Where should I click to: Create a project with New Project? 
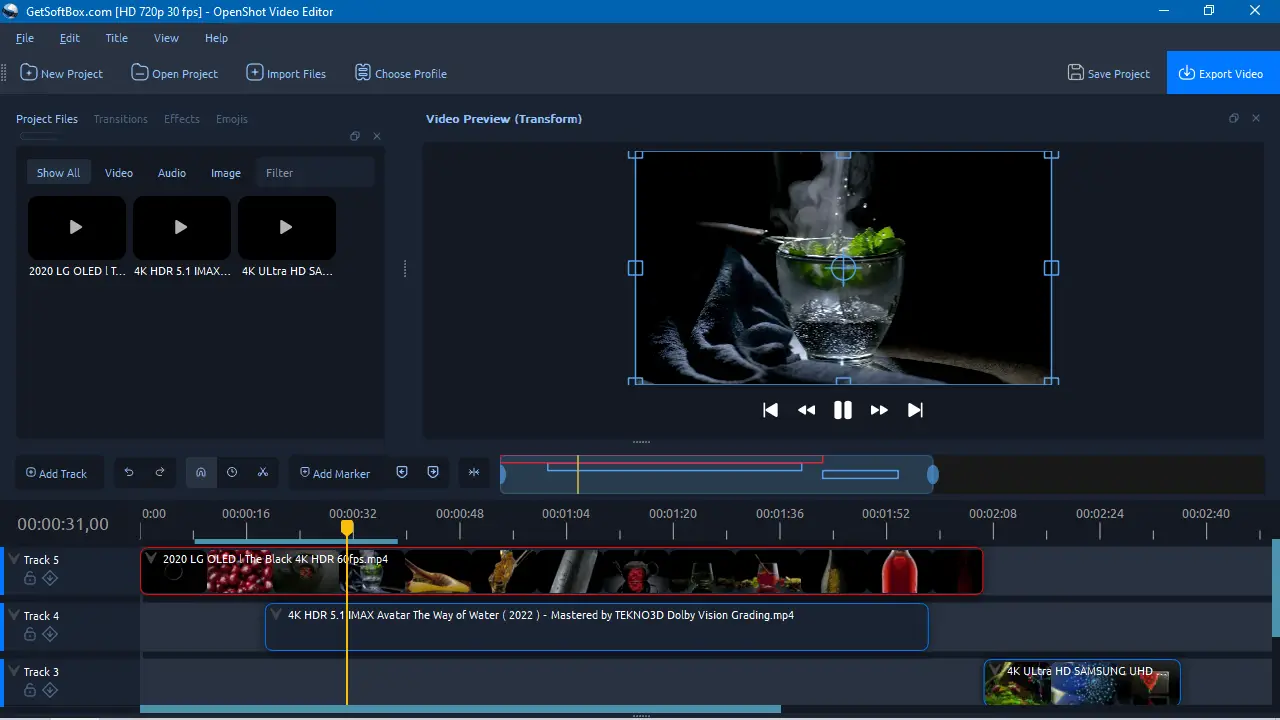(x=61, y=73)
